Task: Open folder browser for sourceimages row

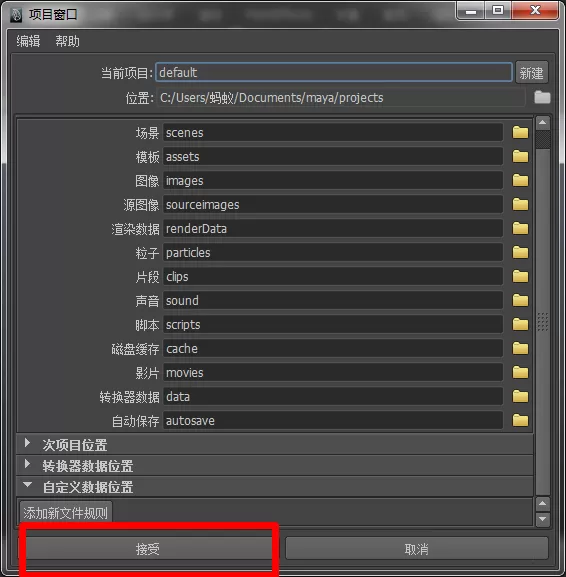Action: click(x=520, y=205)
